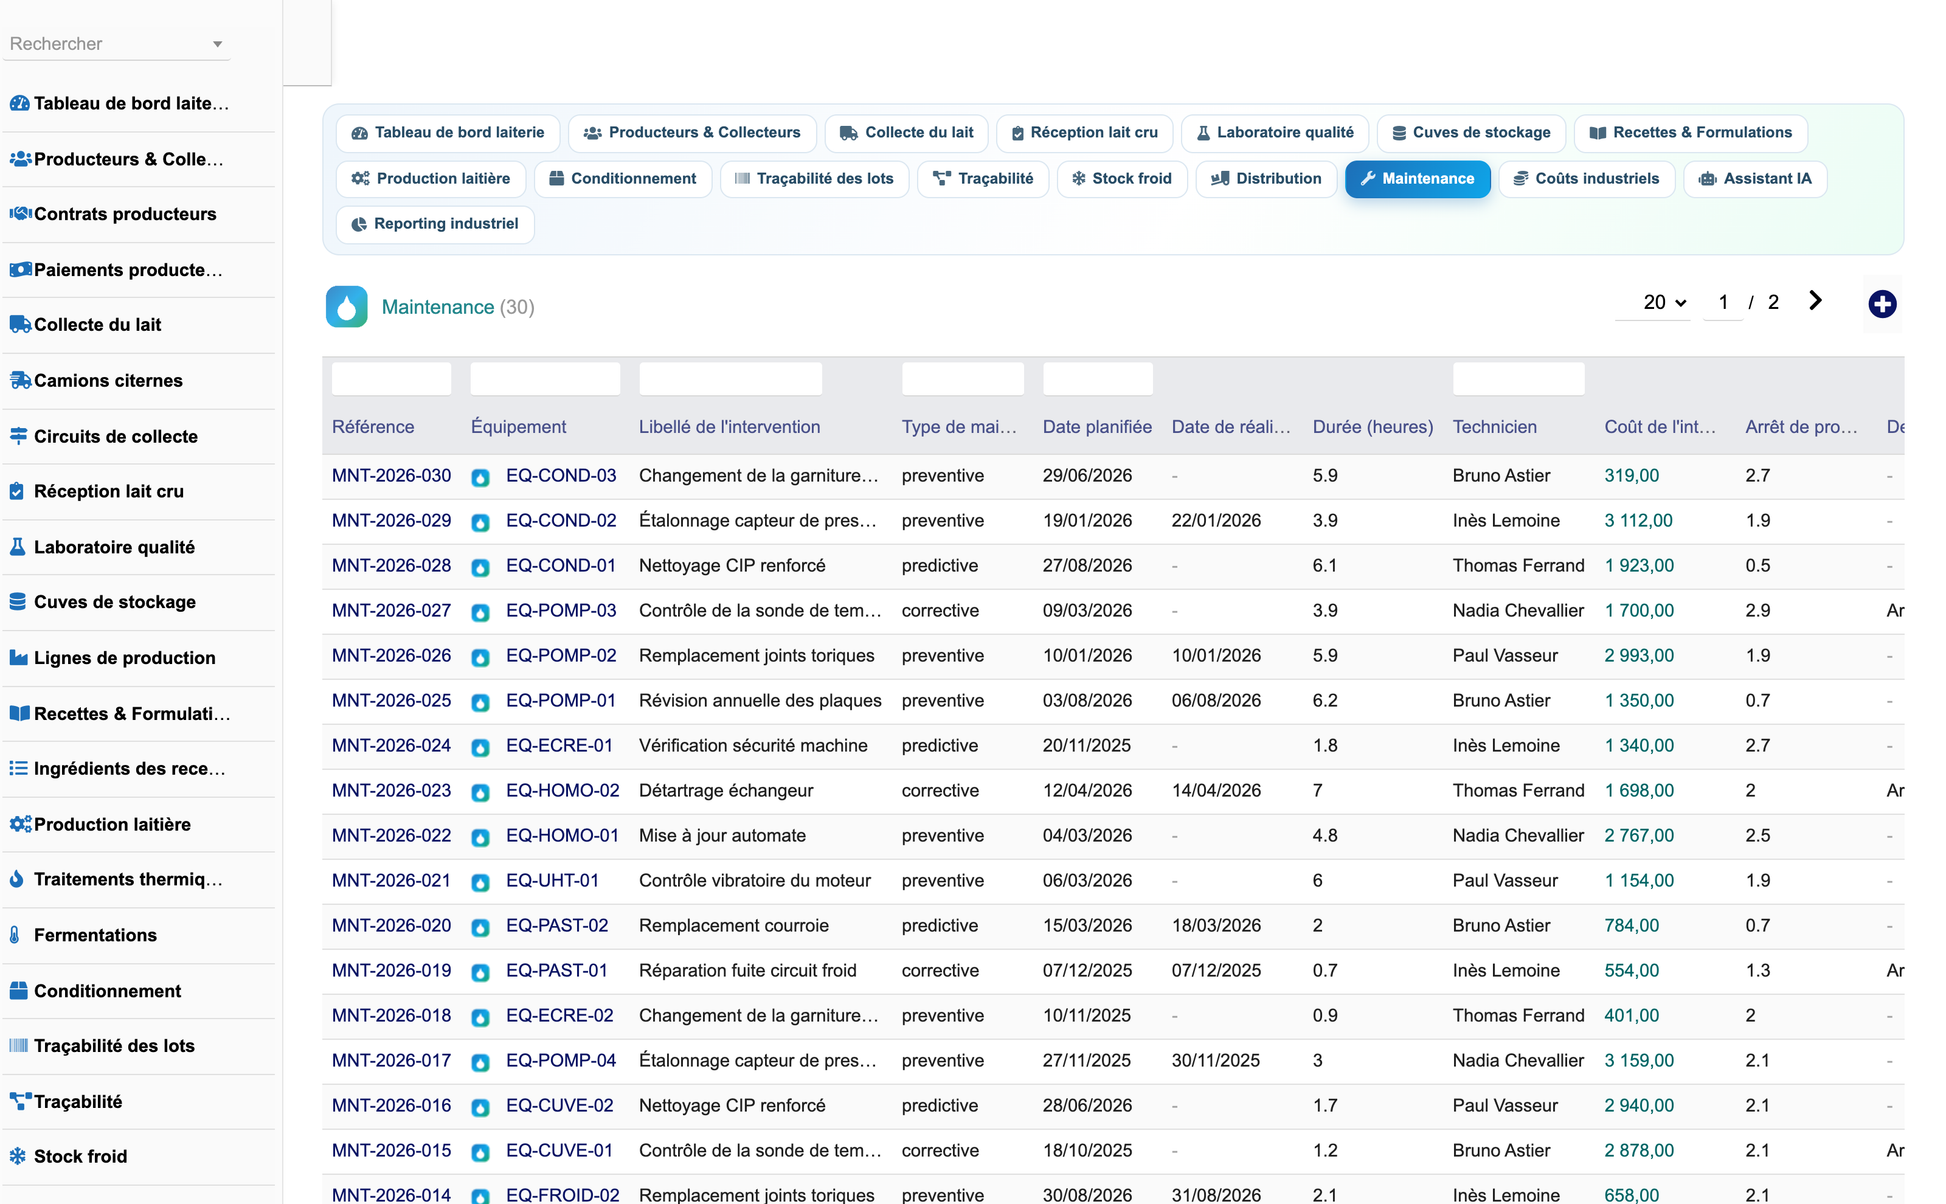1946x1204 pixels.
Task: Click the Traçabilité des lots sidebar barcode icon
Action: (18, 1046)
